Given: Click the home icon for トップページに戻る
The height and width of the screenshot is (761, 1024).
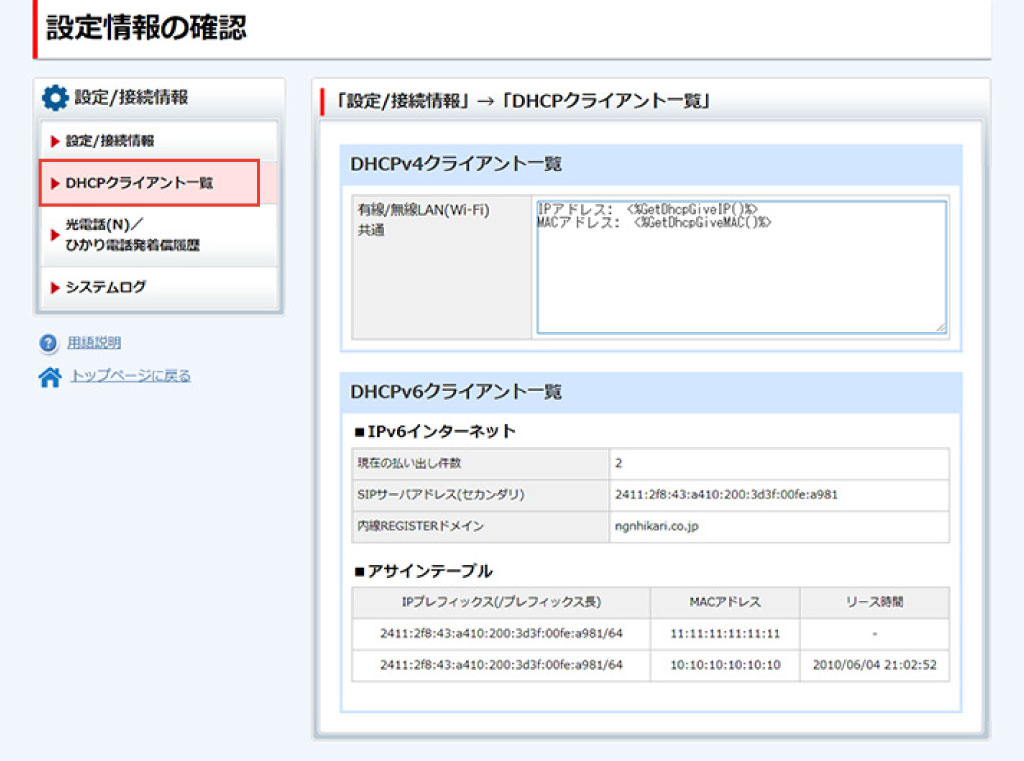Looking at the screenshot, I should click(49, 378).
